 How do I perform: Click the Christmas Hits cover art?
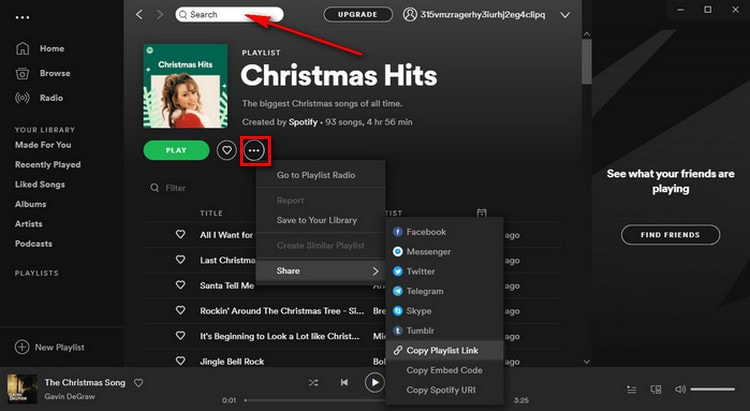[186, 86]
